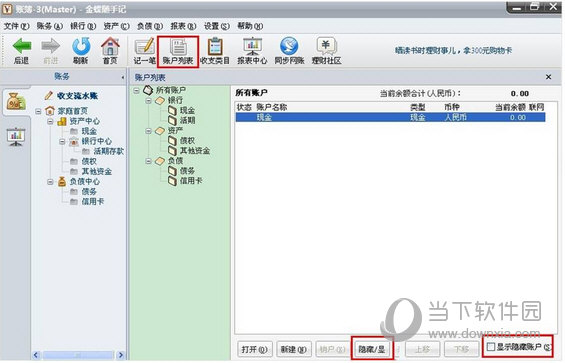Click the 币种 column header

click(x=452, y=107)
